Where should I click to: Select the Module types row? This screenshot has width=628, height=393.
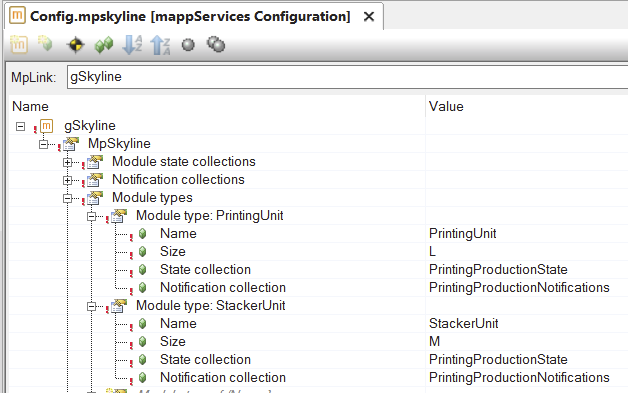(152, 198)
